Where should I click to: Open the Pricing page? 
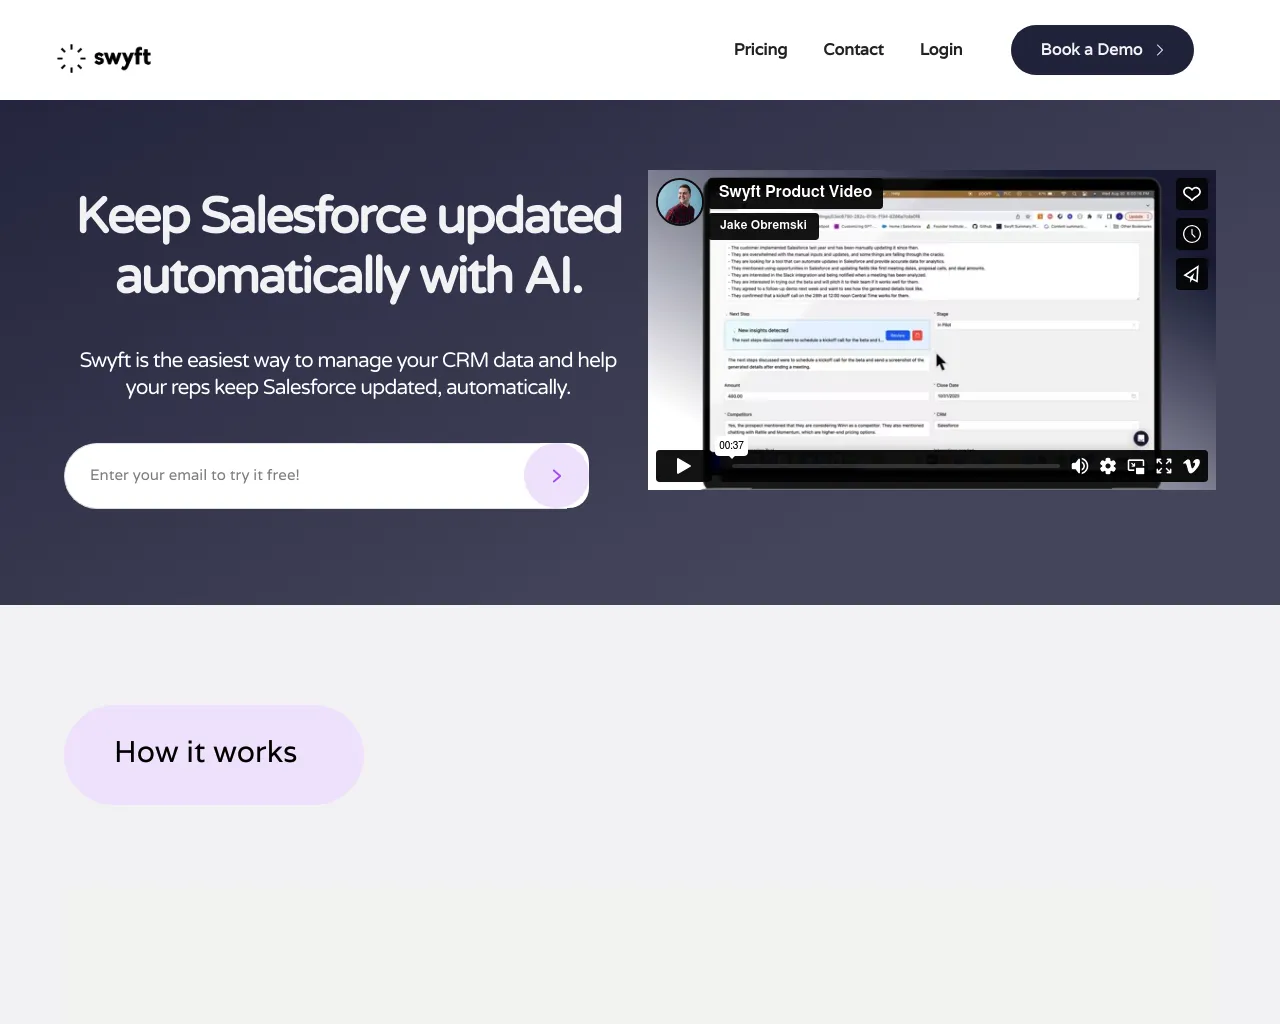coord(760,49)
